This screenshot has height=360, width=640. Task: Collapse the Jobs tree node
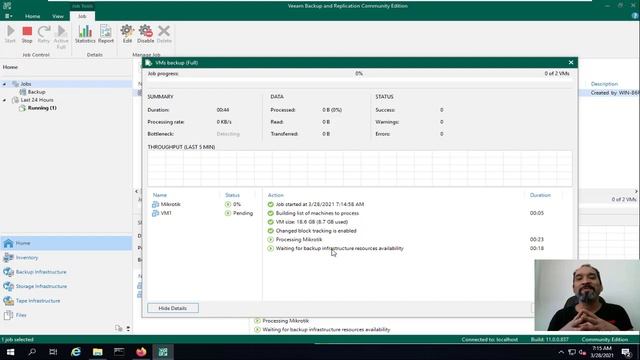tap(4, 84)
